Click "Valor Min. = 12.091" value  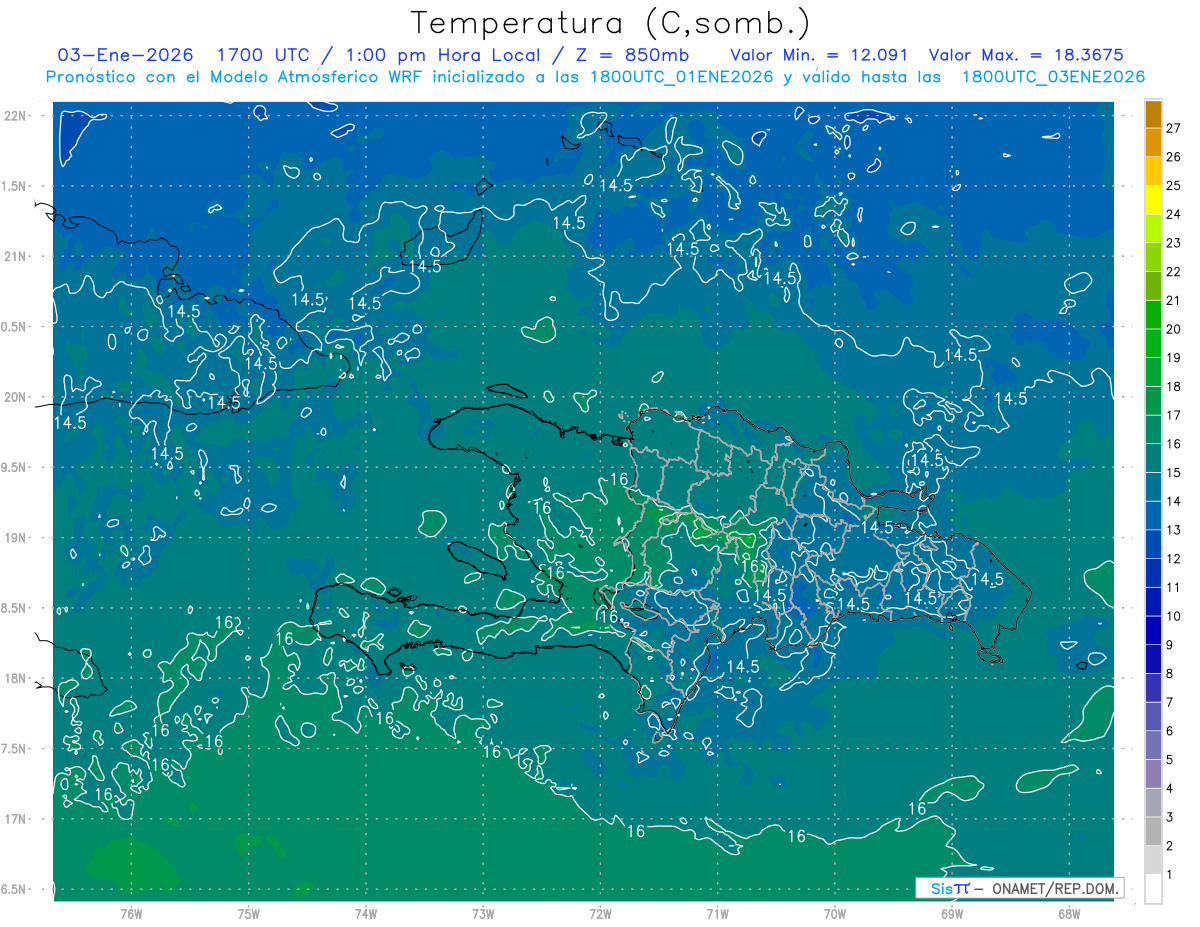(x=819, y=55)
